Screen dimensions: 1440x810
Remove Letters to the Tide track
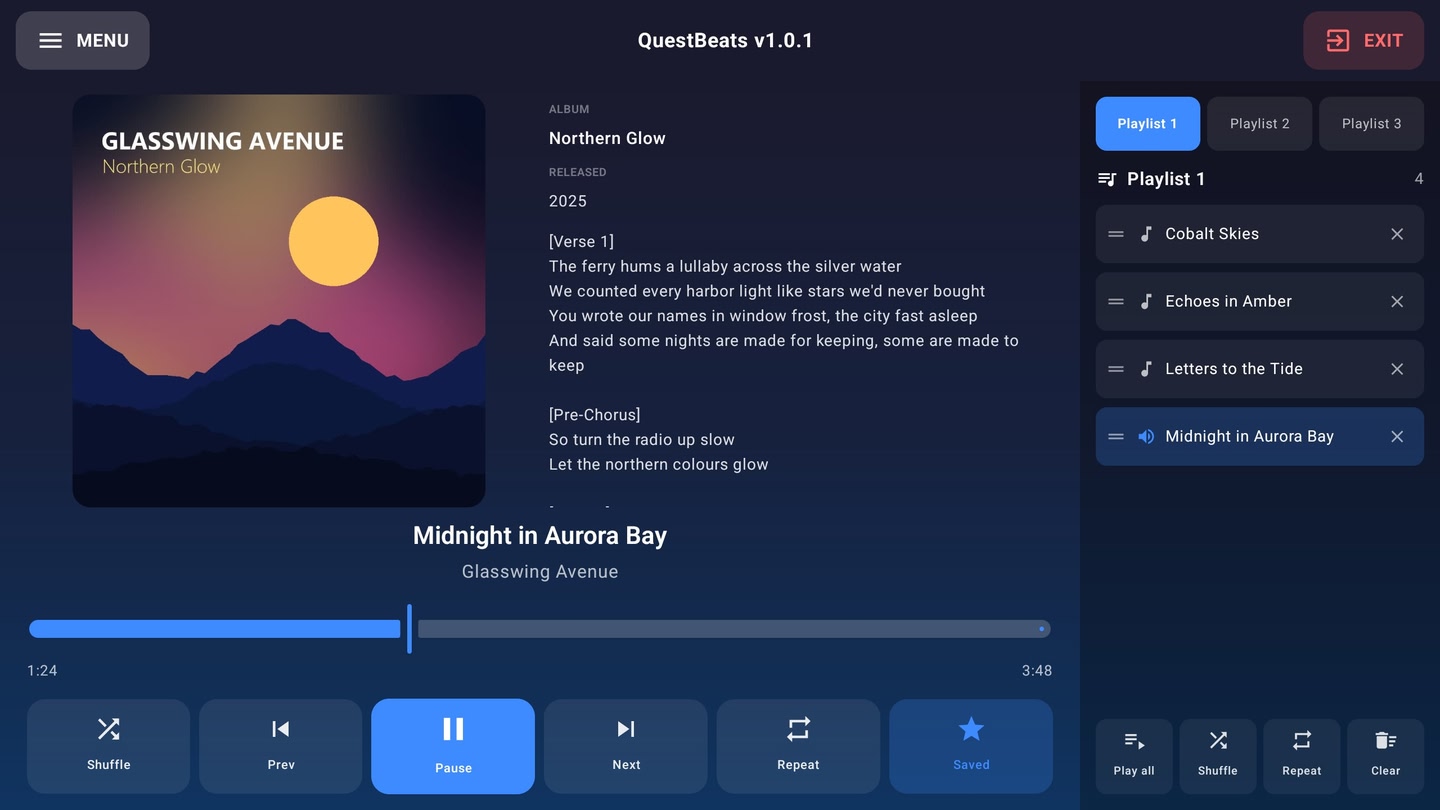tap(1397, 369)
